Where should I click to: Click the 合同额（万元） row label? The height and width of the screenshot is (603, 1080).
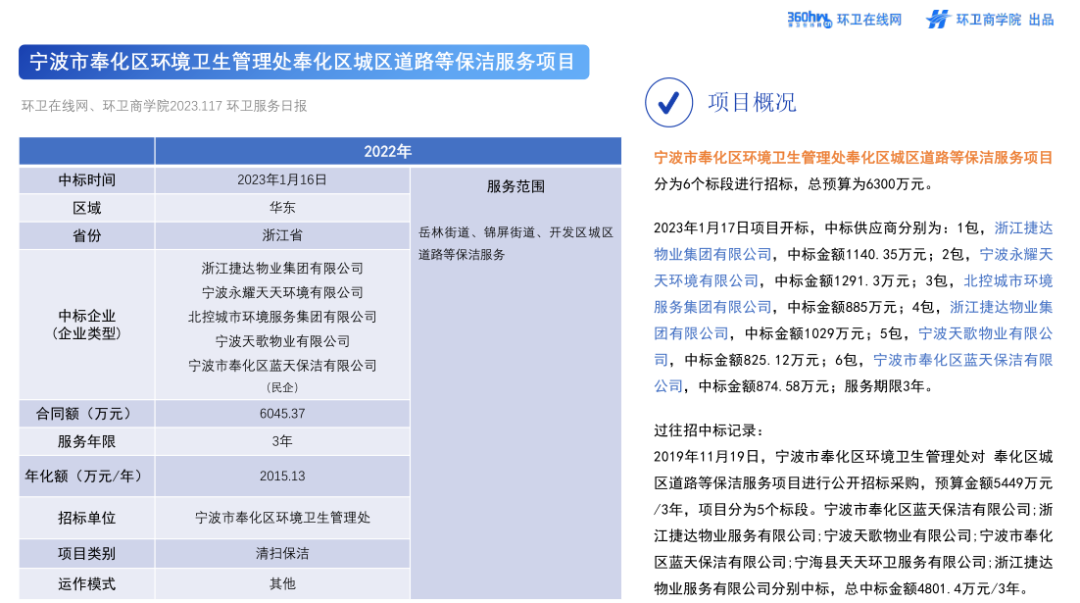coord(87,413)
